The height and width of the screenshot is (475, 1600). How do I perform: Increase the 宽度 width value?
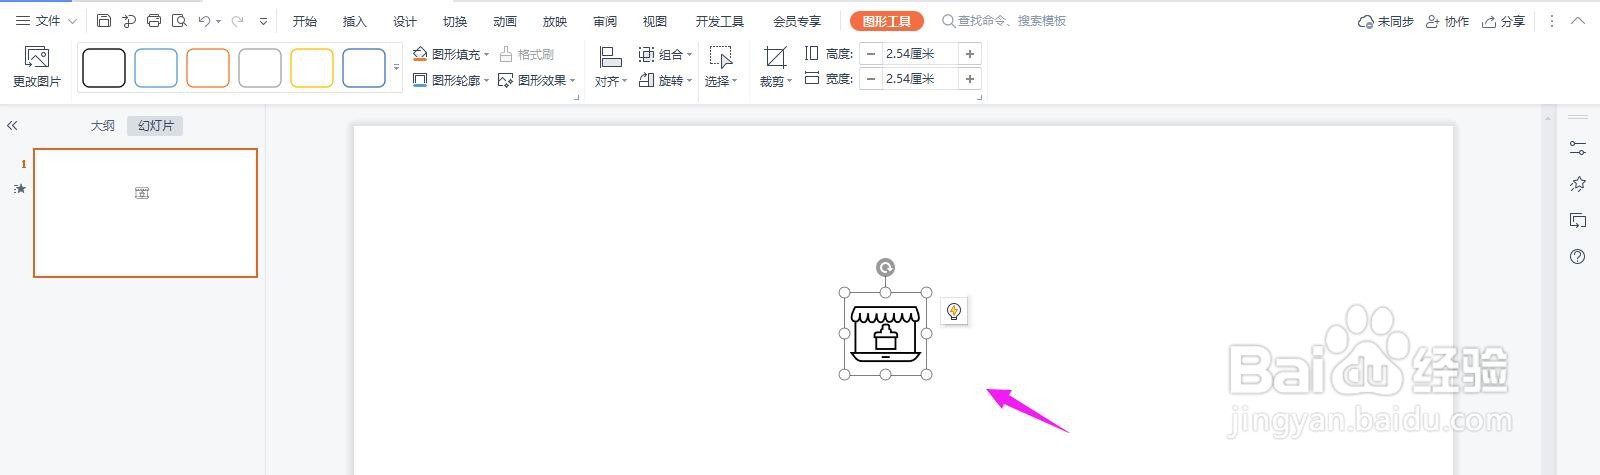click(969, 79)
